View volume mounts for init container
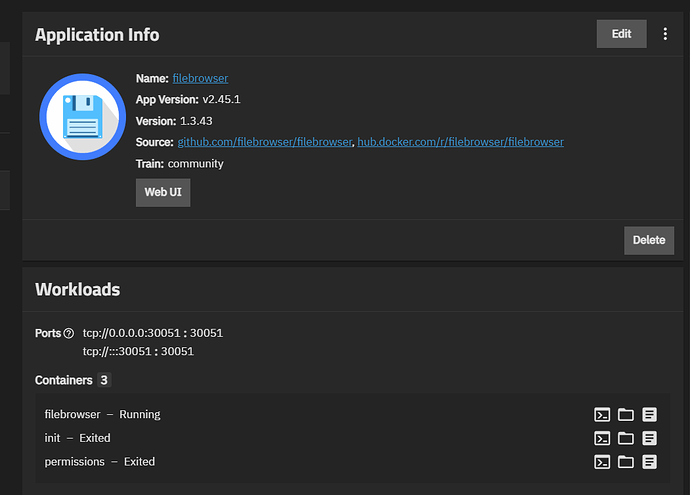The height and width of the screenshot is (495, 690). 626,438
